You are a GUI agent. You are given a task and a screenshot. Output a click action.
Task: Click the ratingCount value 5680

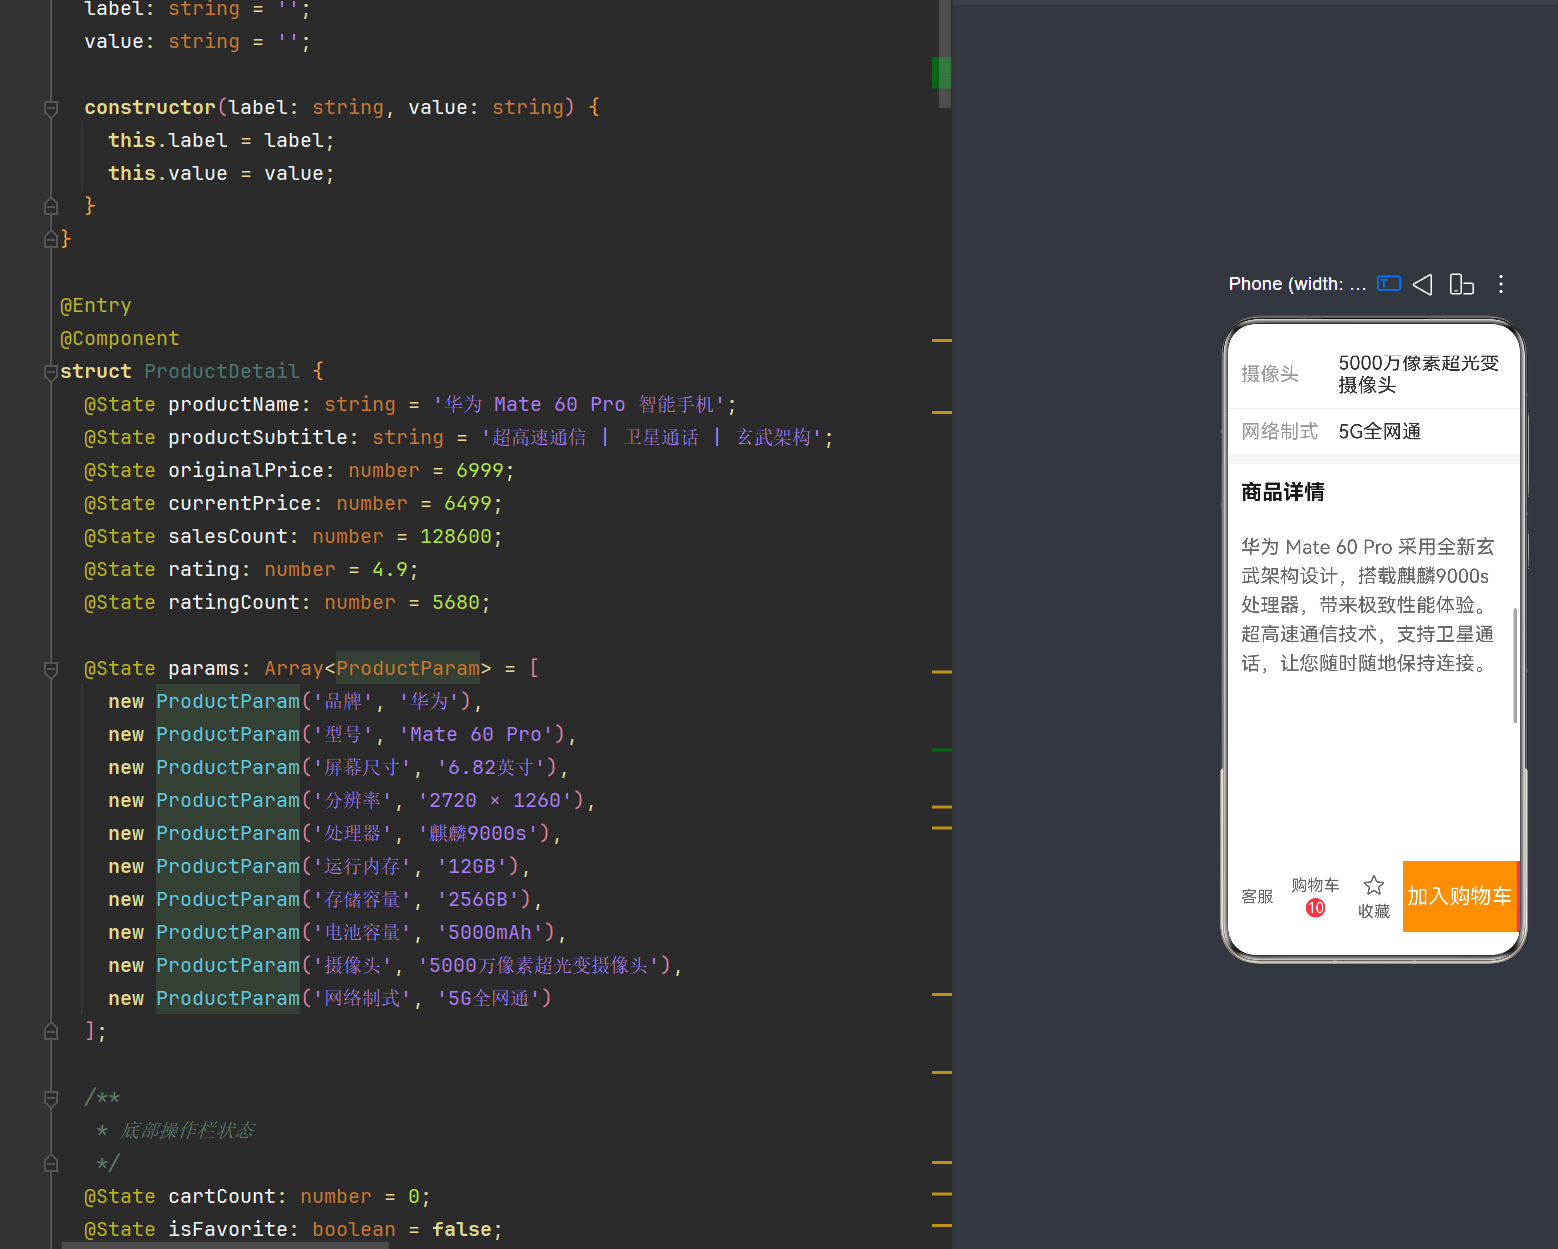point(456,603)
